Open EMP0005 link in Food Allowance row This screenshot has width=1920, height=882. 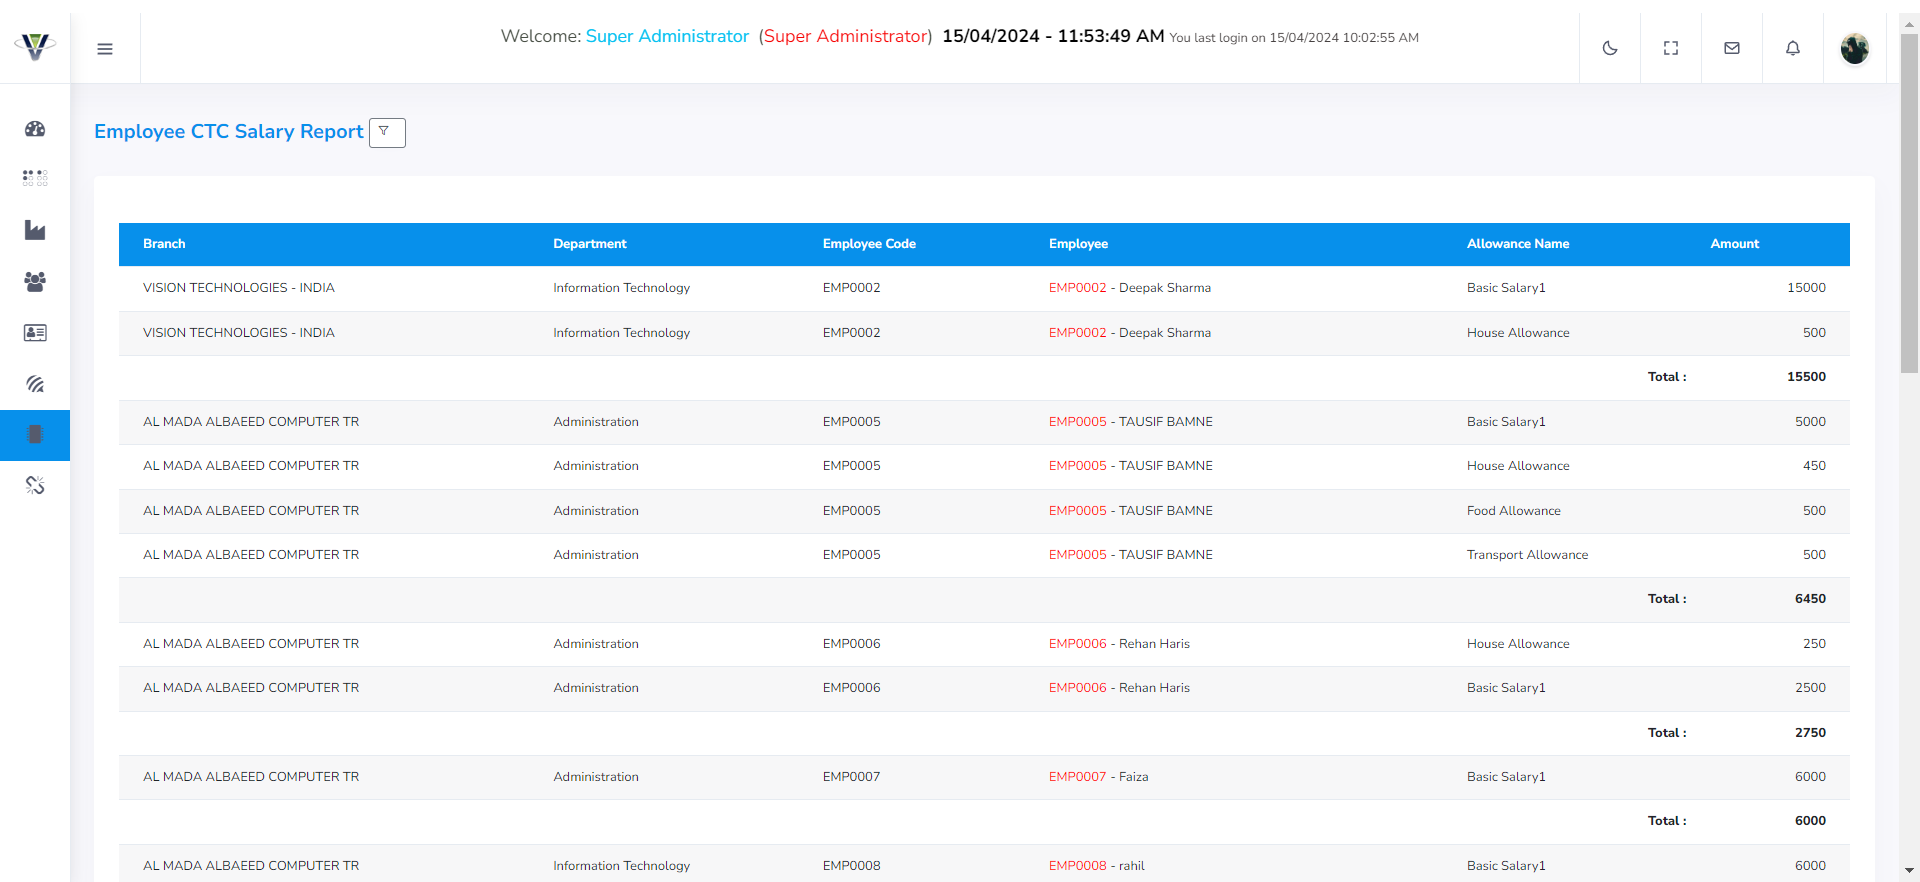(x=1078, y=511)
